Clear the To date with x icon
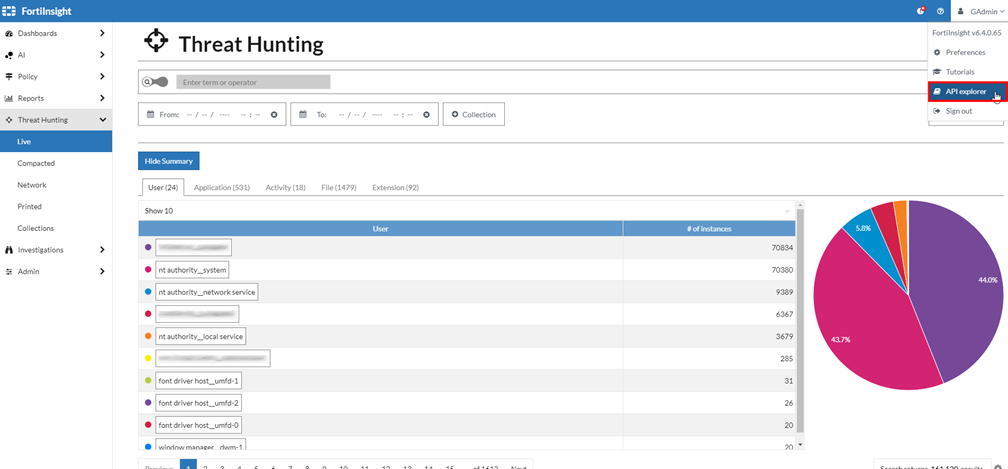Screen dimensions: 1008x469 point(426,114)
